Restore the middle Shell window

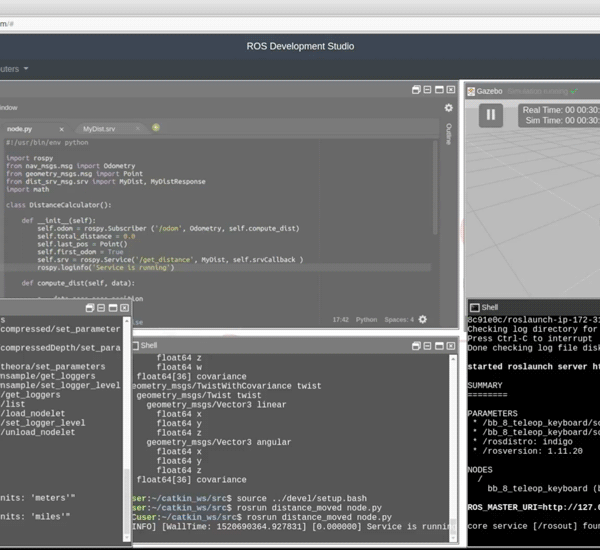point(416,346)
